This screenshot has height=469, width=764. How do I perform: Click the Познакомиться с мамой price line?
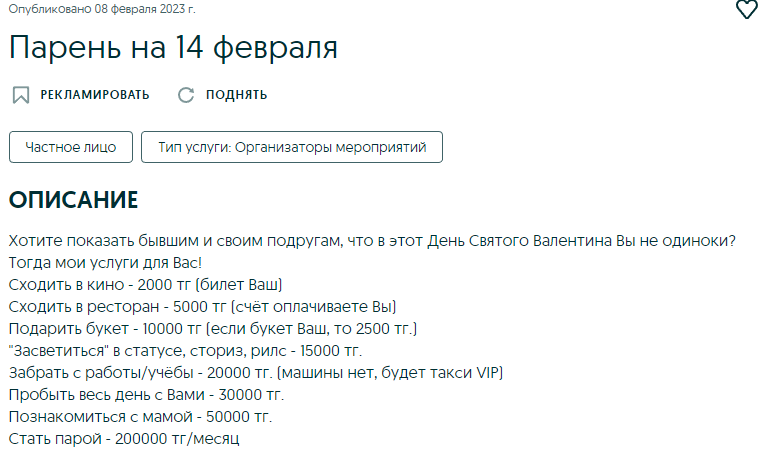(x=140, y=417)
